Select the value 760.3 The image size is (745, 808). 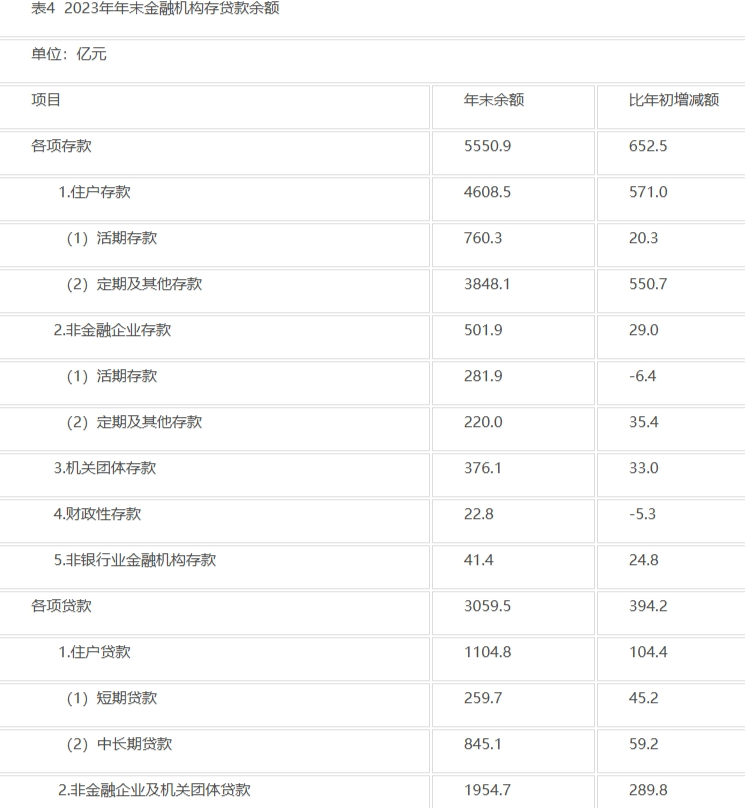pyautogui.click(x=483, y=238)
